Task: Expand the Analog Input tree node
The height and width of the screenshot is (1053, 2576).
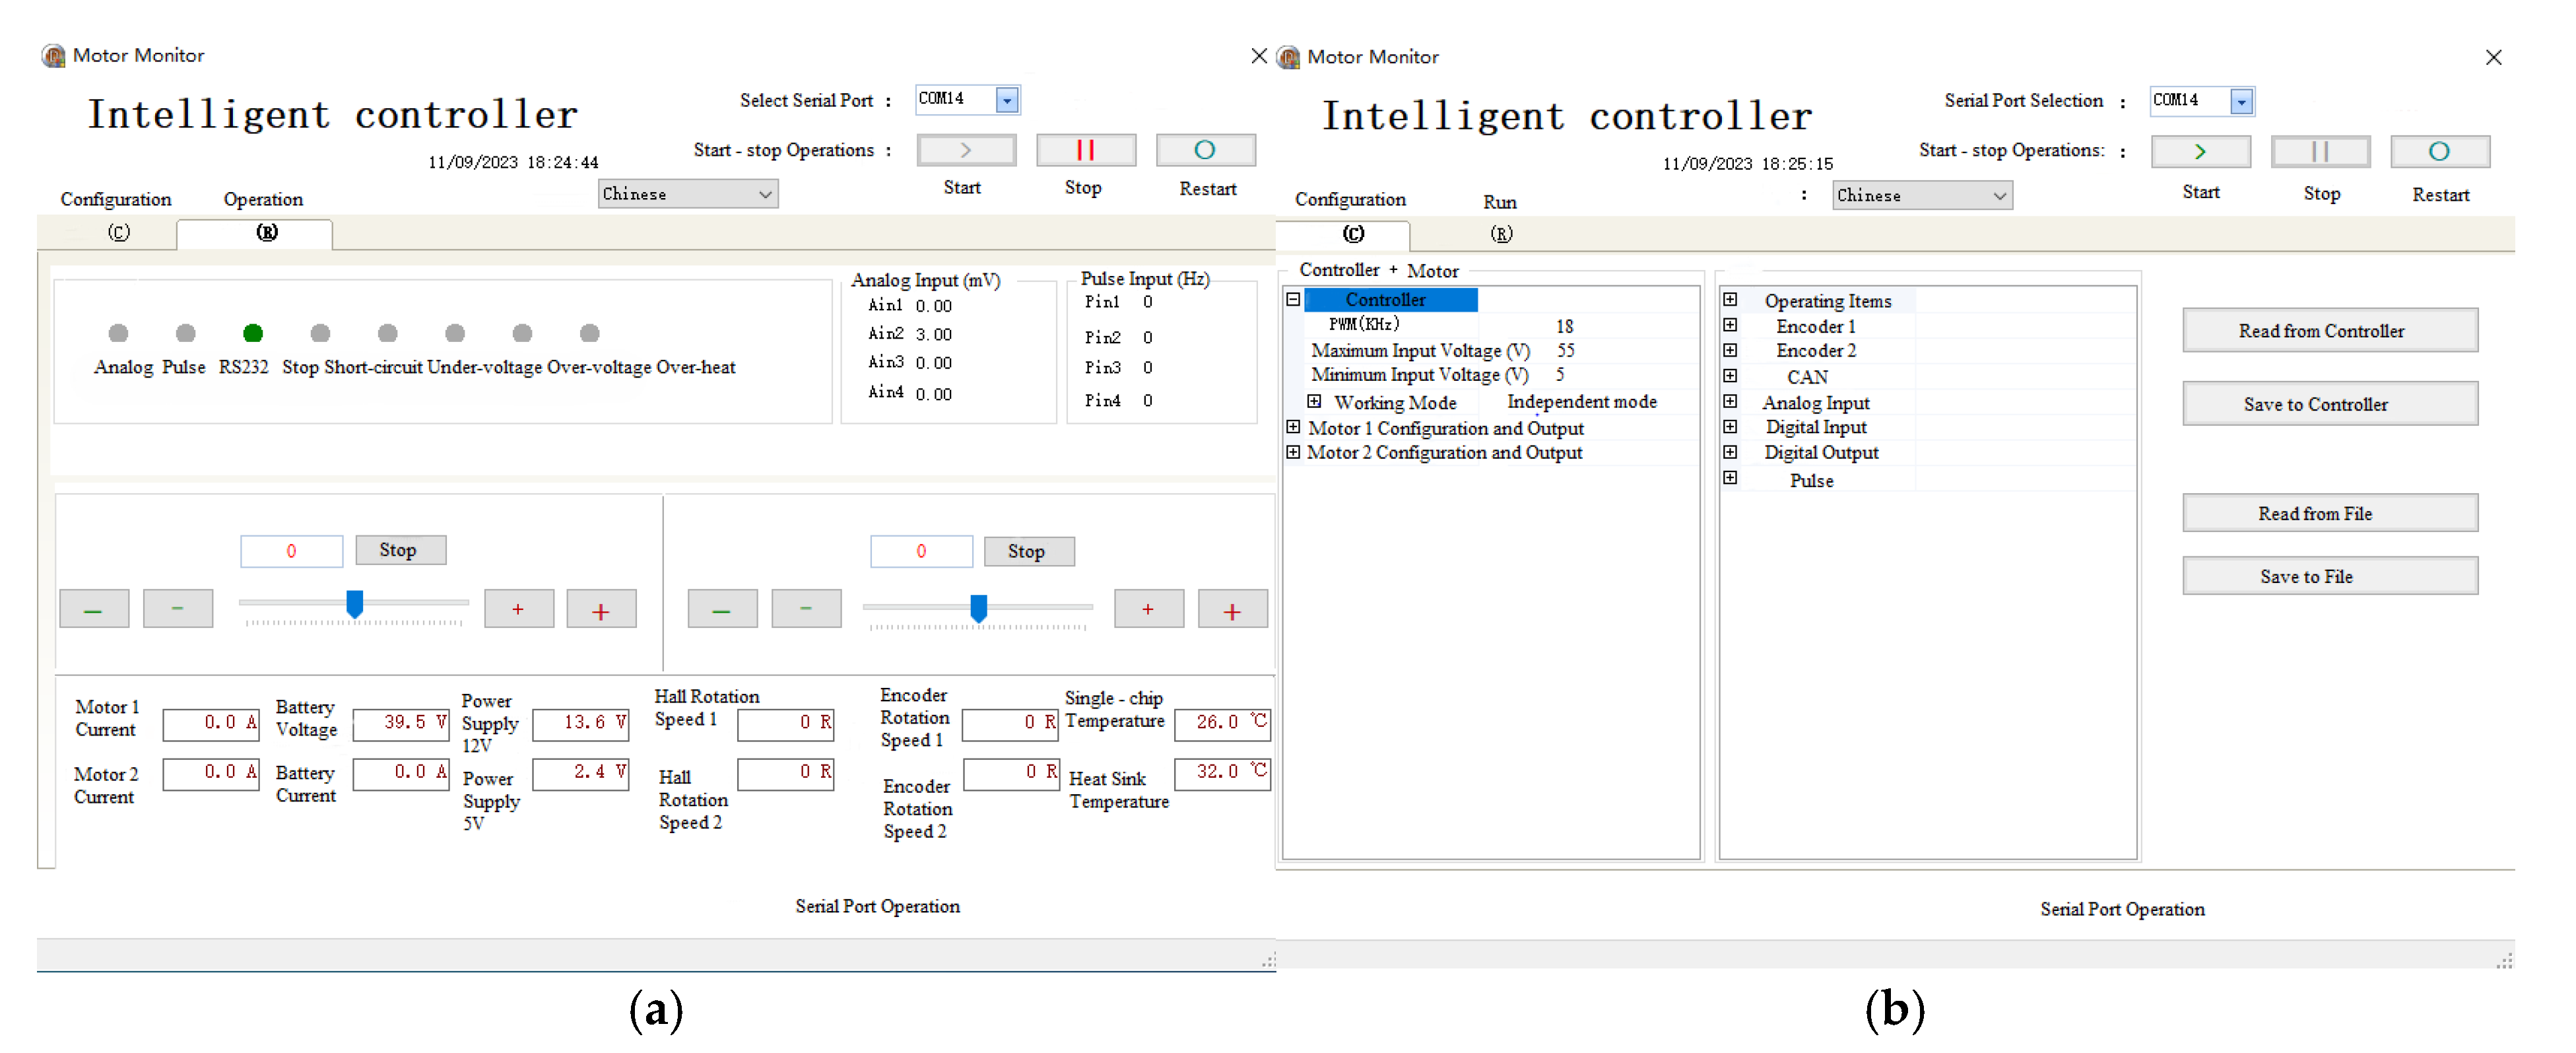Action: (x=1730, y=401)
